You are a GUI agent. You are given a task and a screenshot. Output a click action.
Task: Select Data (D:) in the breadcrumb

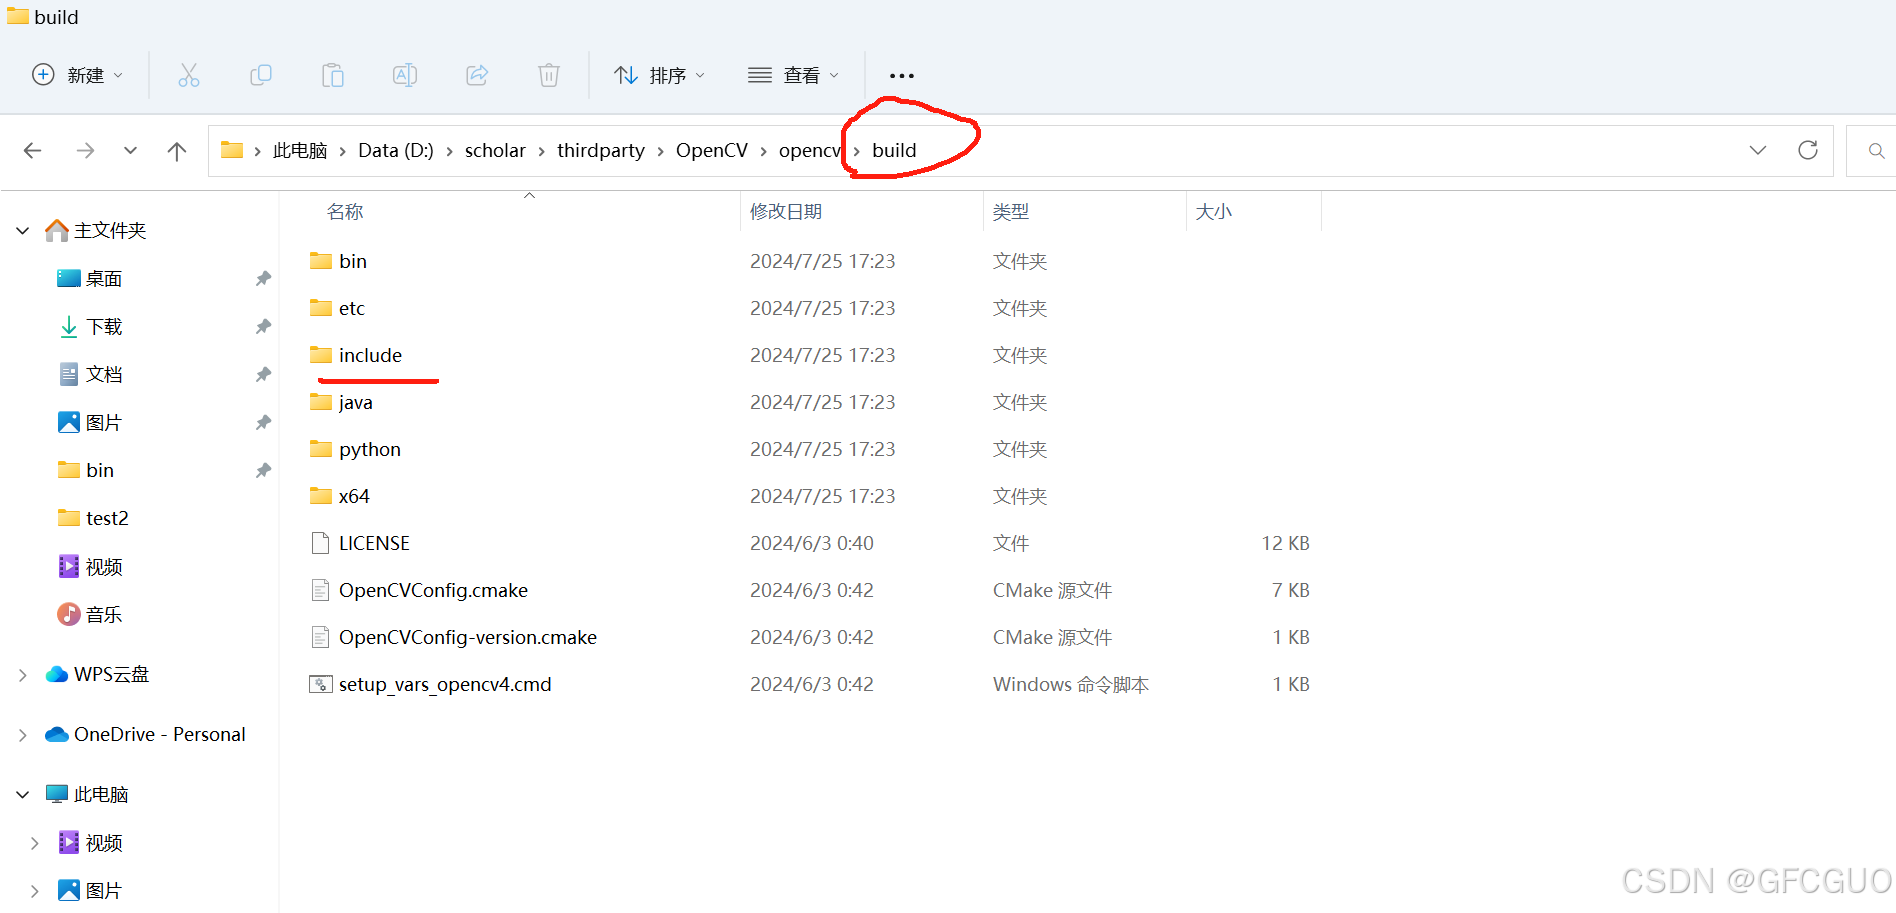(396, 150)
